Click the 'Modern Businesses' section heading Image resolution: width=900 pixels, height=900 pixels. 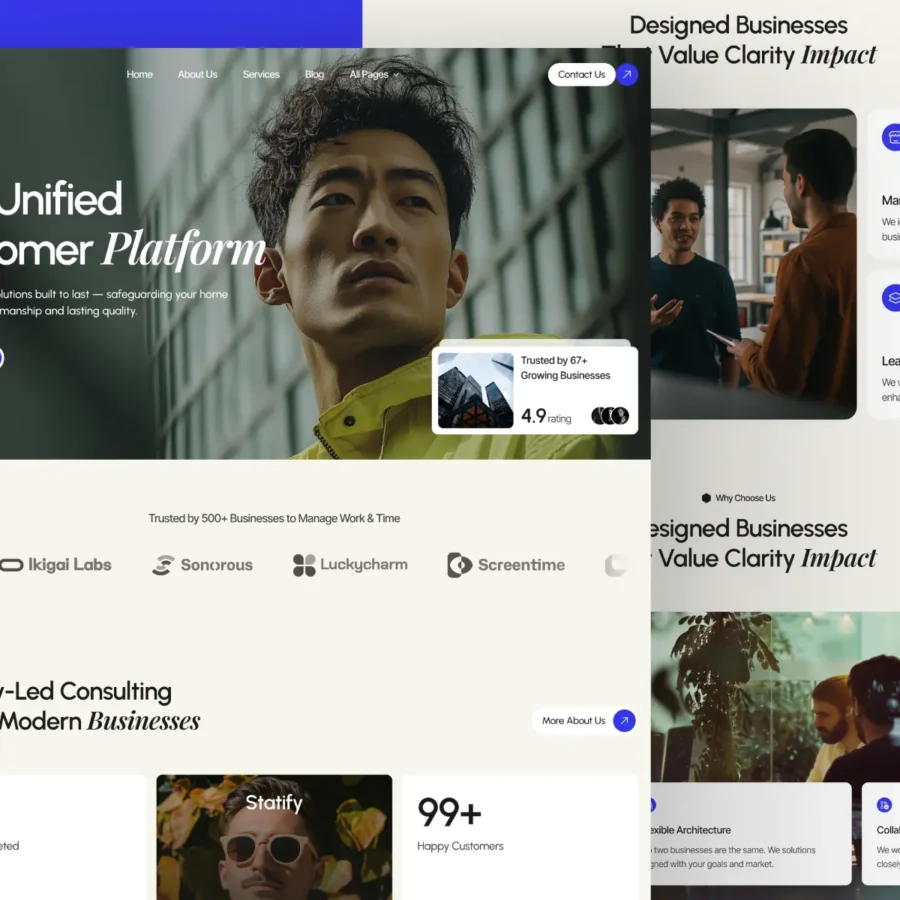100,721
